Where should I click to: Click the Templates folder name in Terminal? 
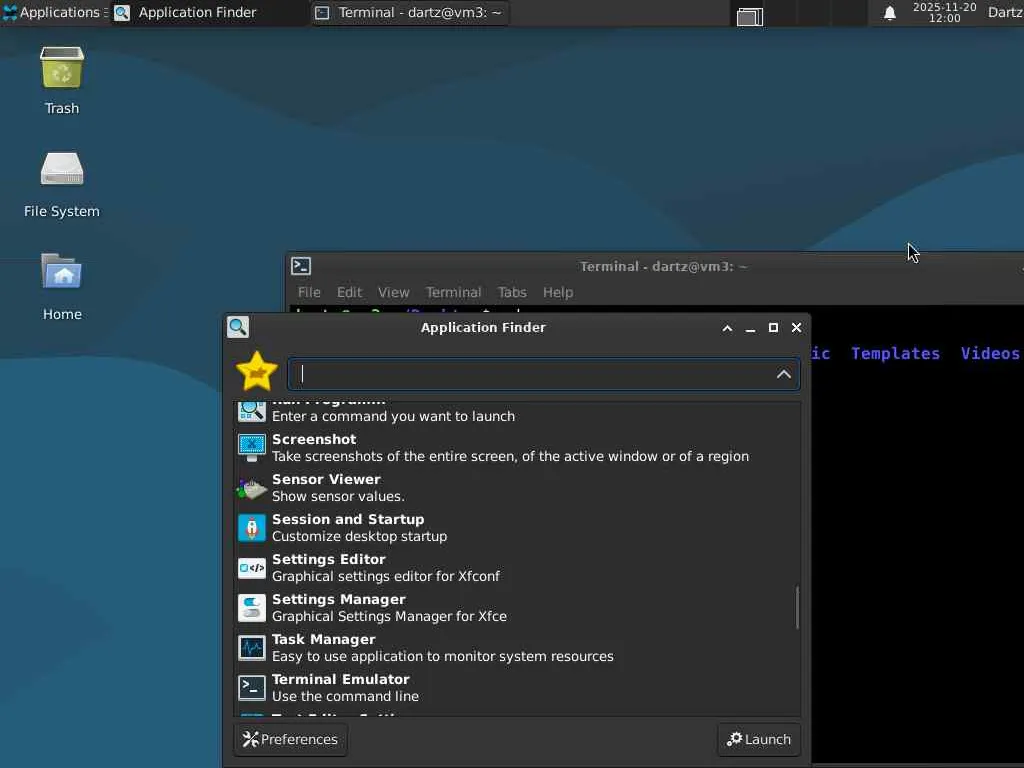coord(895,353)
